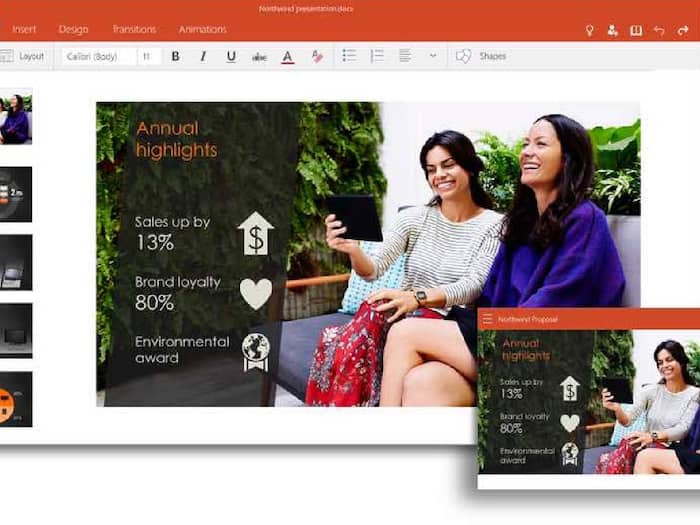This screenshot has width=700, height=525.
Task: Open the text alignment options
Action: [x=405, y=56]
